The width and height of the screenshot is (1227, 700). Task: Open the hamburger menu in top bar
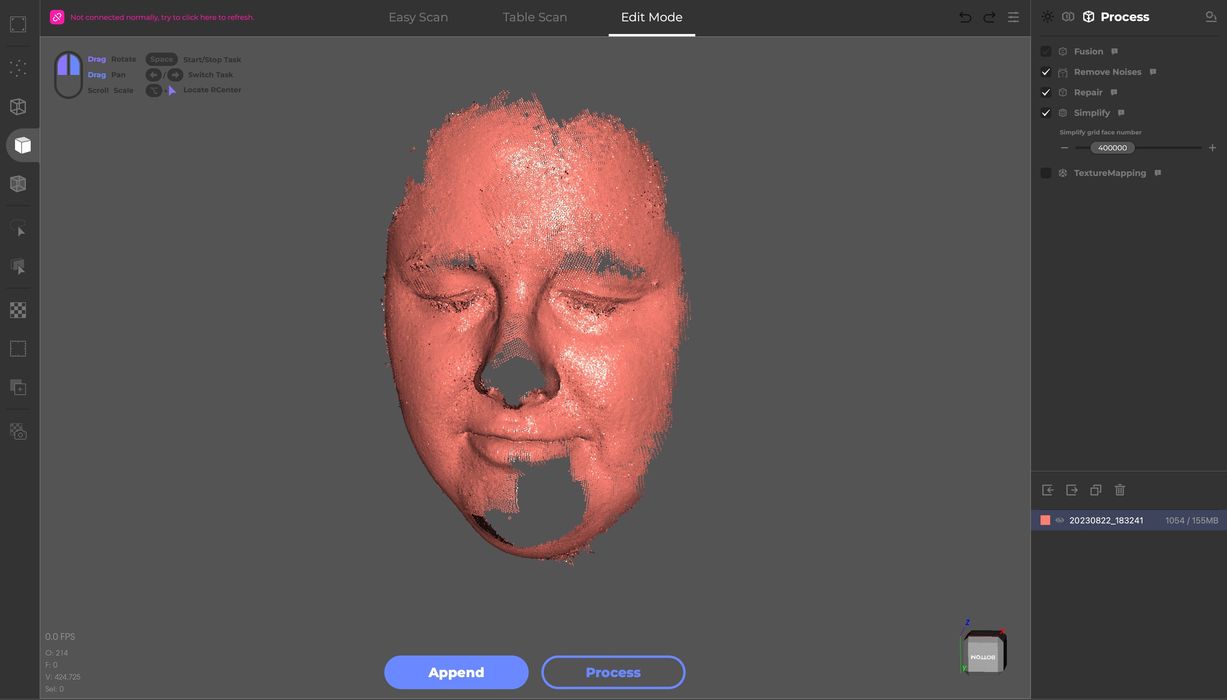[1013, 17]
